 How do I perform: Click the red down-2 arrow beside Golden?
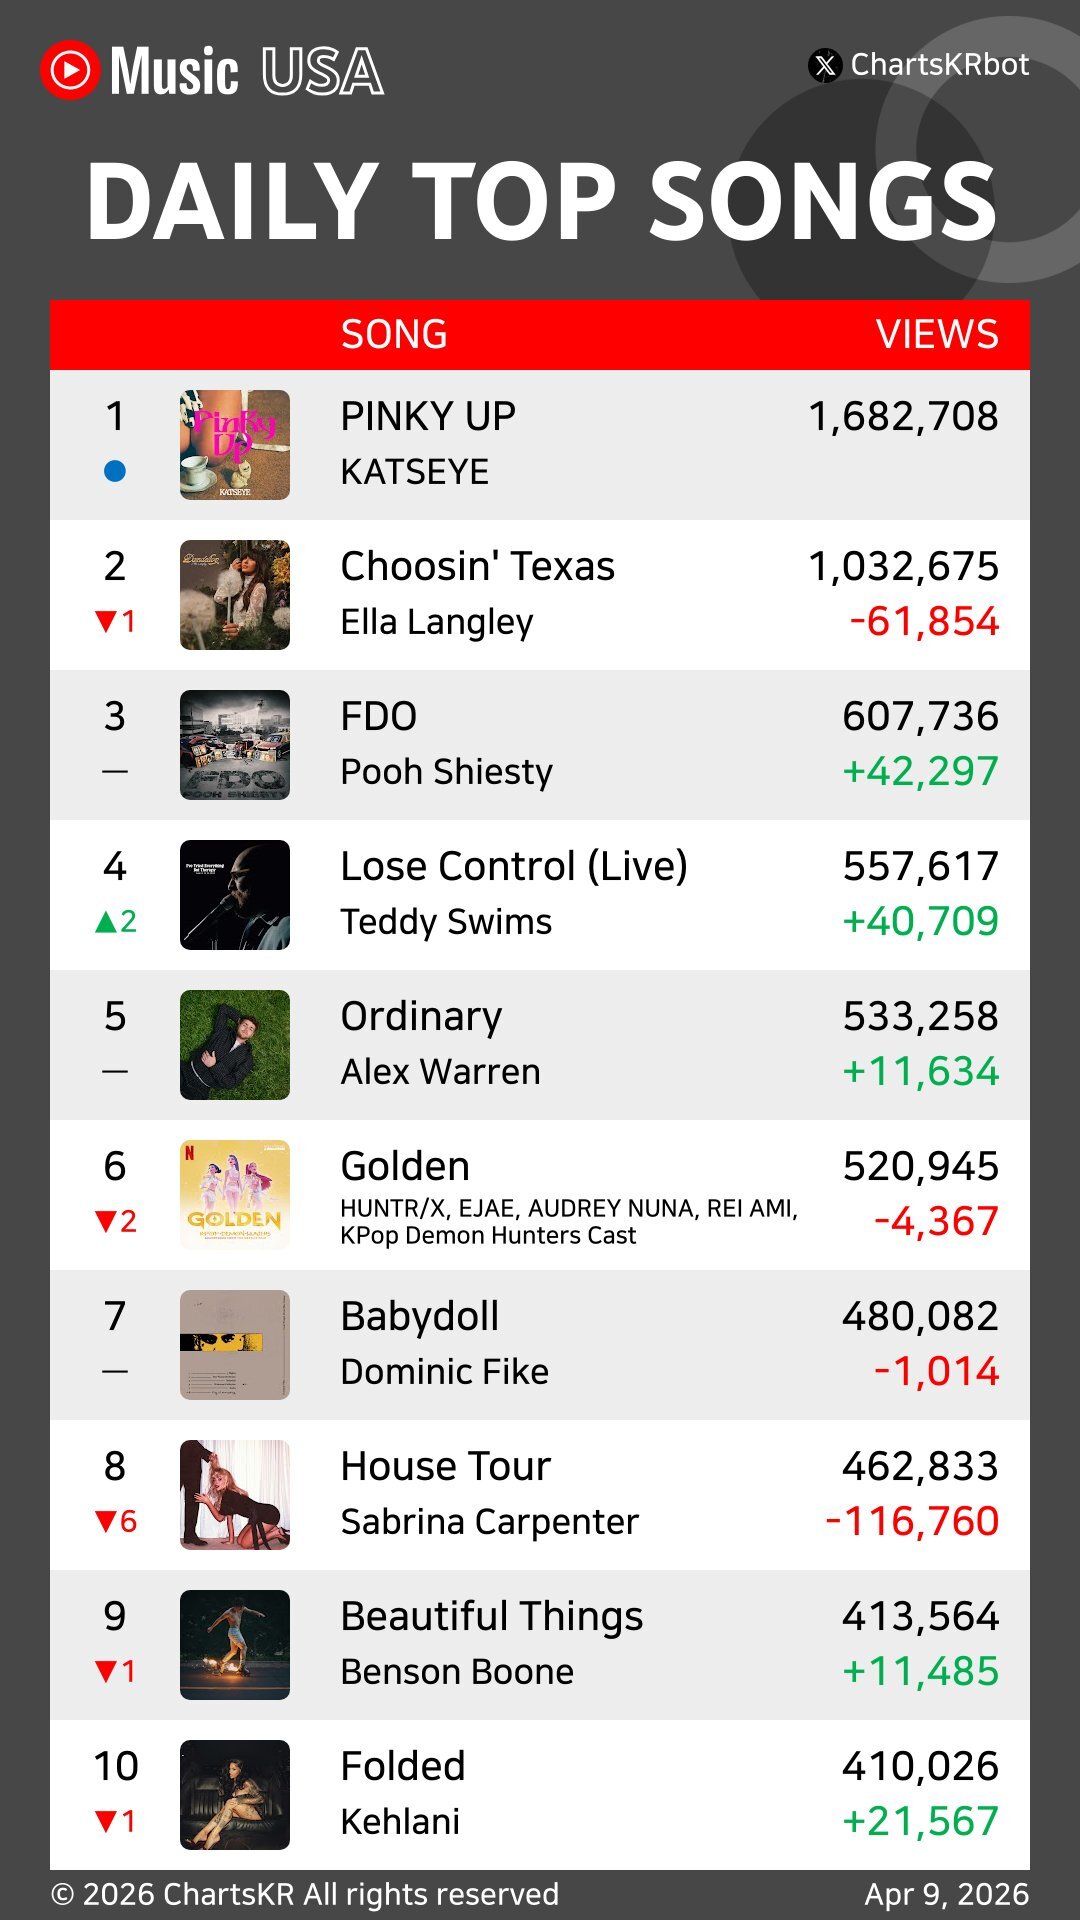106,1222
